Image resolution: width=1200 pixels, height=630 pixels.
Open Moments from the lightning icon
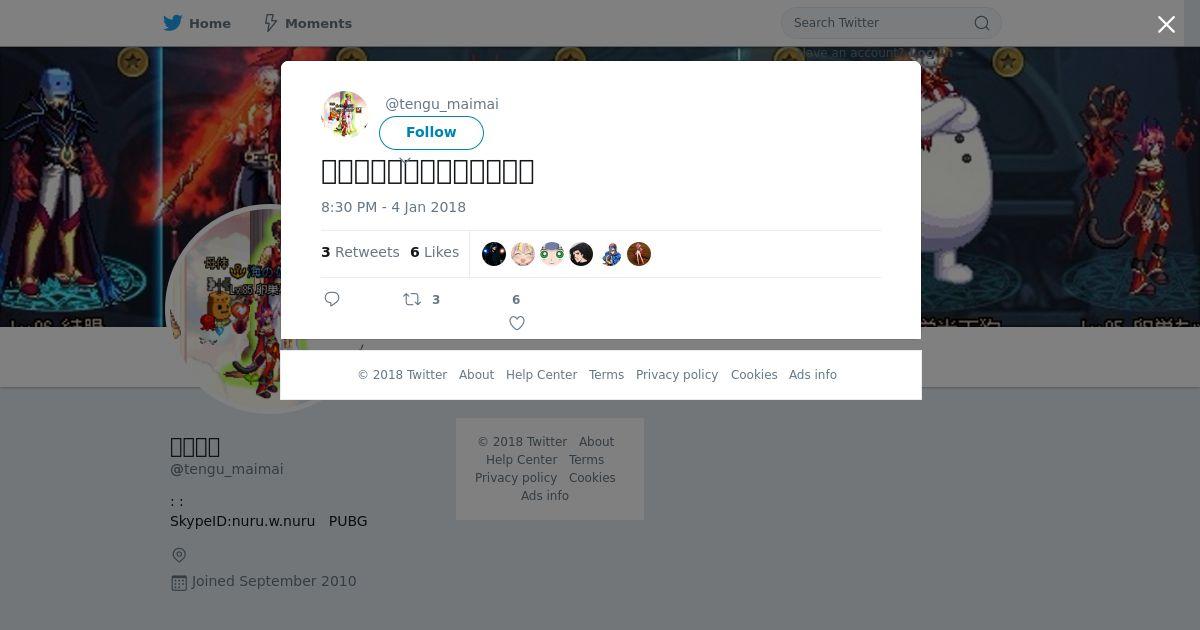click(x=270, y=23)
